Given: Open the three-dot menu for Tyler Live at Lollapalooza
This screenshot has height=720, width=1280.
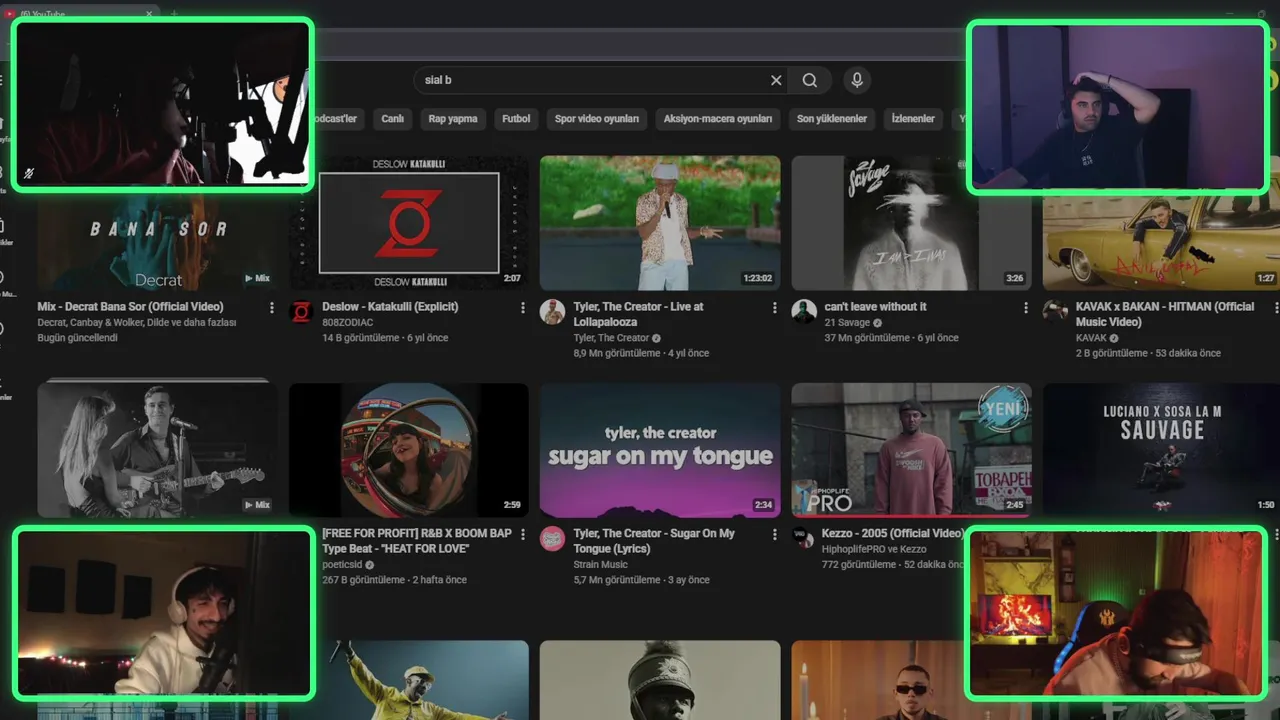Looking at the screenshot, I should [x=774, y=308].
